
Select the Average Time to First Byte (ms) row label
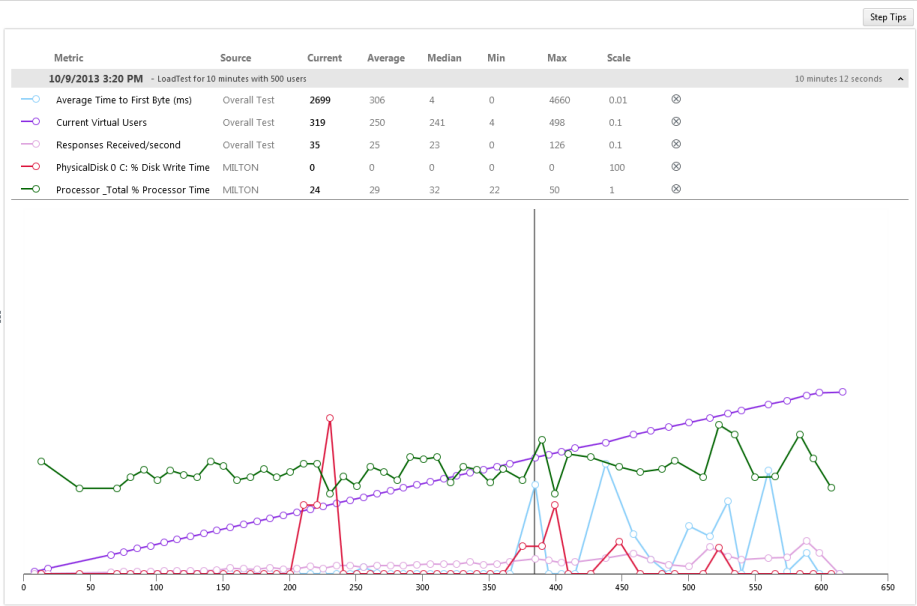(x=124, y=100)
